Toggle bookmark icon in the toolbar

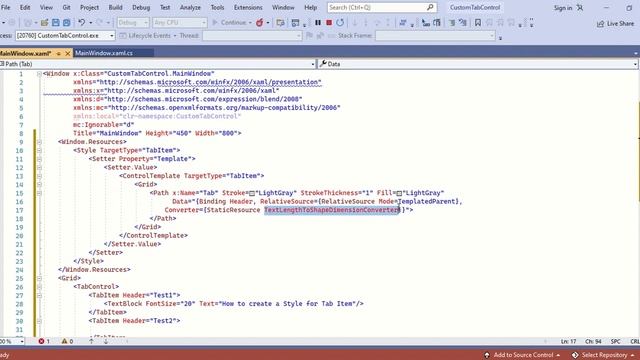click(x=478, y=23)
